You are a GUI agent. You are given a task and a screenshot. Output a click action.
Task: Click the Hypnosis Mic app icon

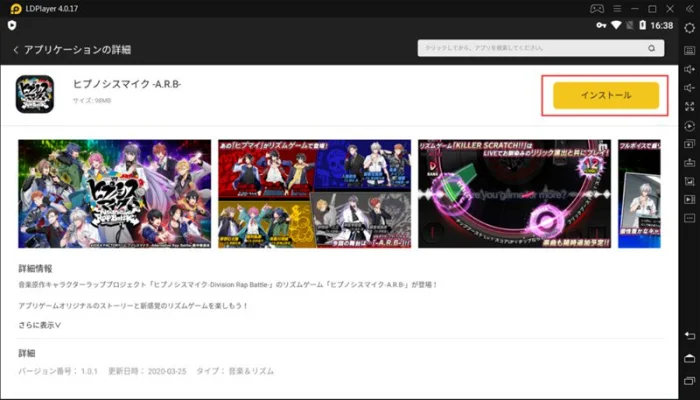coord(35,94)
